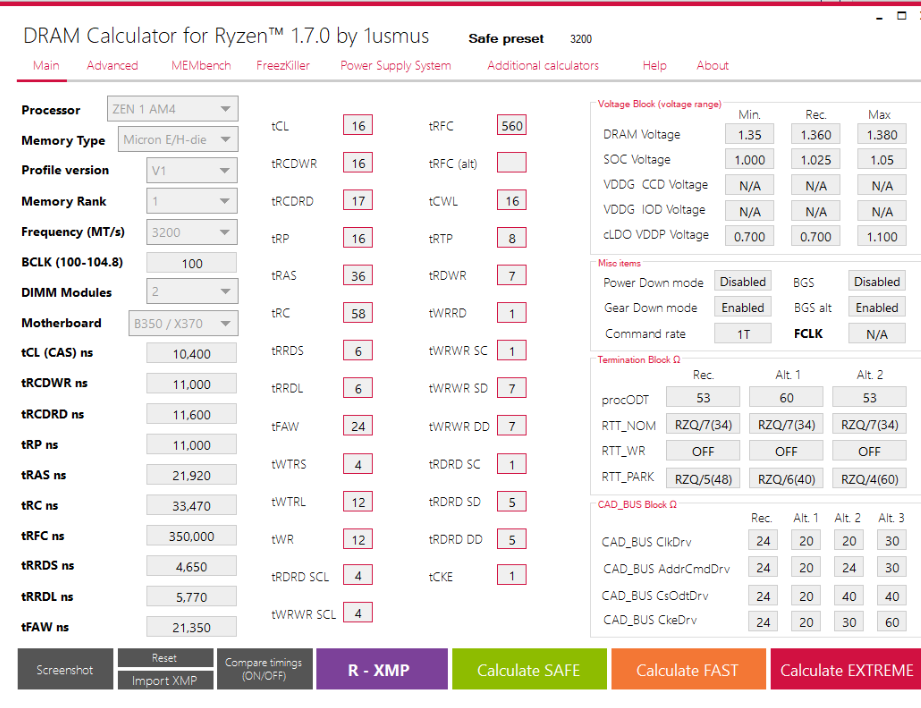Click RTT_WR Rec. value OFF
The width and height of the screenshot is (921, 708).
point(703,451)
